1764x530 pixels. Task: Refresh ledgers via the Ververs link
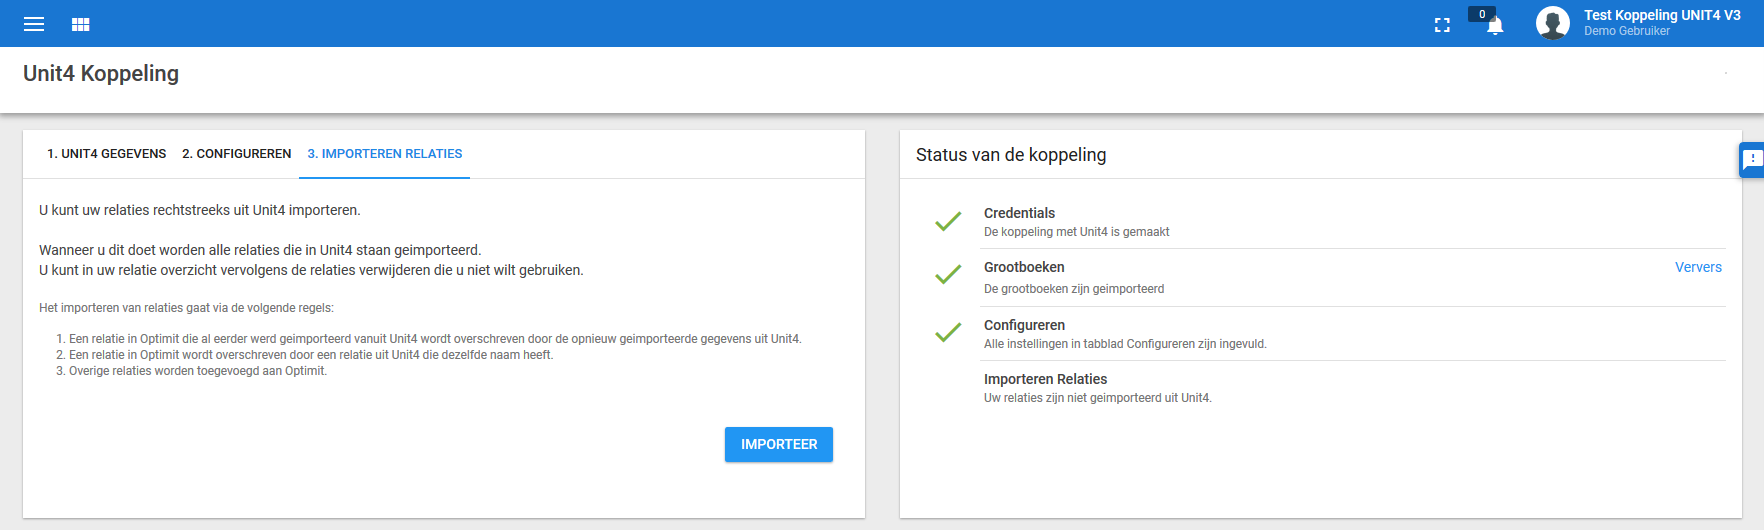coord(1698,267)
